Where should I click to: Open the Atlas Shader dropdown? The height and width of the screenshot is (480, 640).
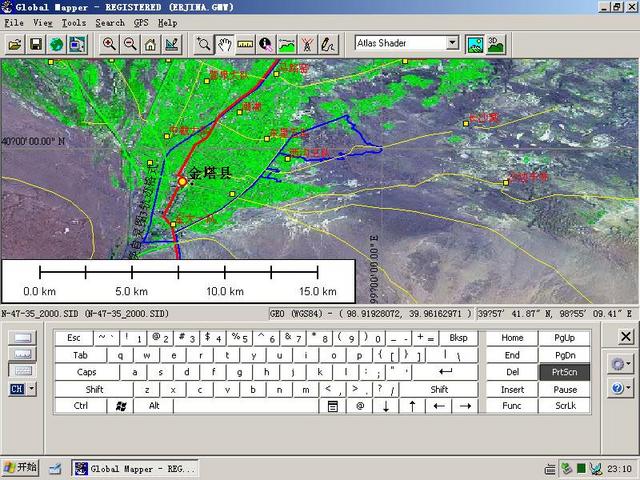(x=452, y=42)
